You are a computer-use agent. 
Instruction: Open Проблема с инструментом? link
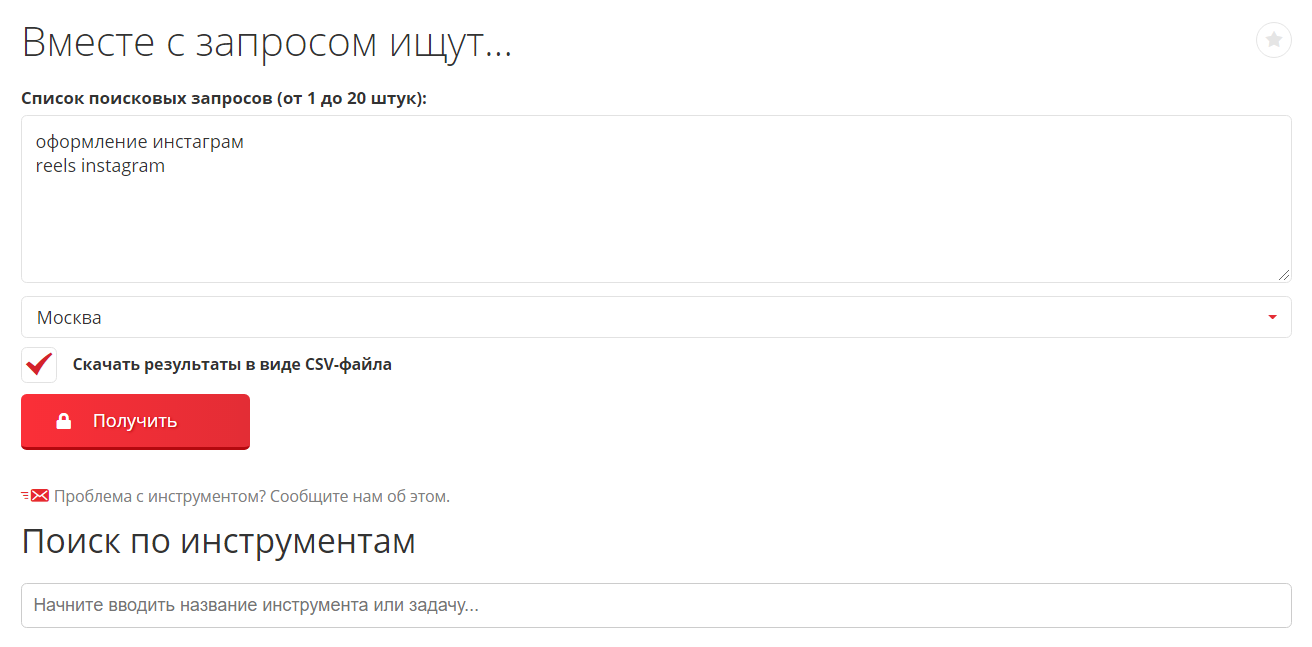[x=159, y=496]
